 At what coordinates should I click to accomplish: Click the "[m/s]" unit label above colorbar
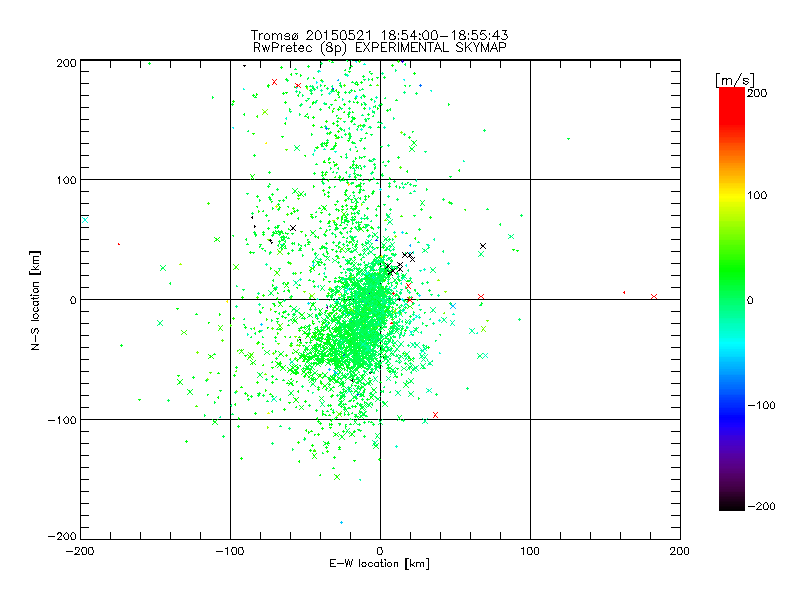tap(735, 80)
